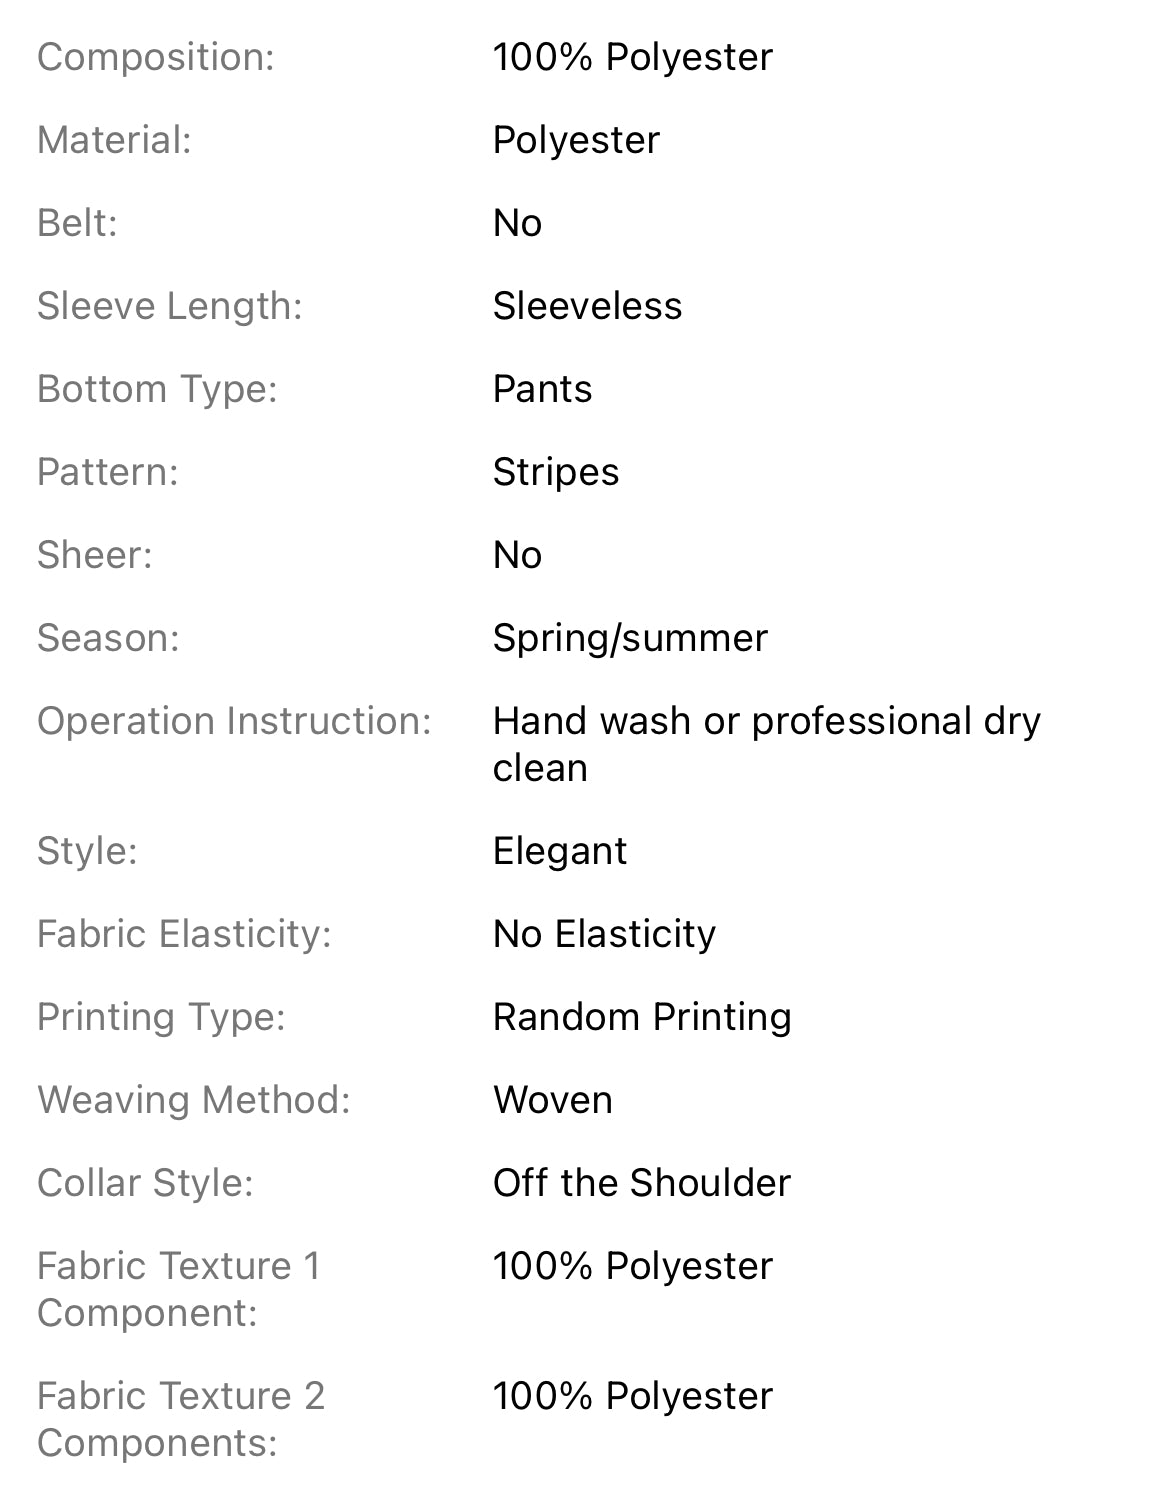This screenshot has width=1170, height=1487.
Task: Select the Woven weaving method value
Action: [x=552, y=1100]
